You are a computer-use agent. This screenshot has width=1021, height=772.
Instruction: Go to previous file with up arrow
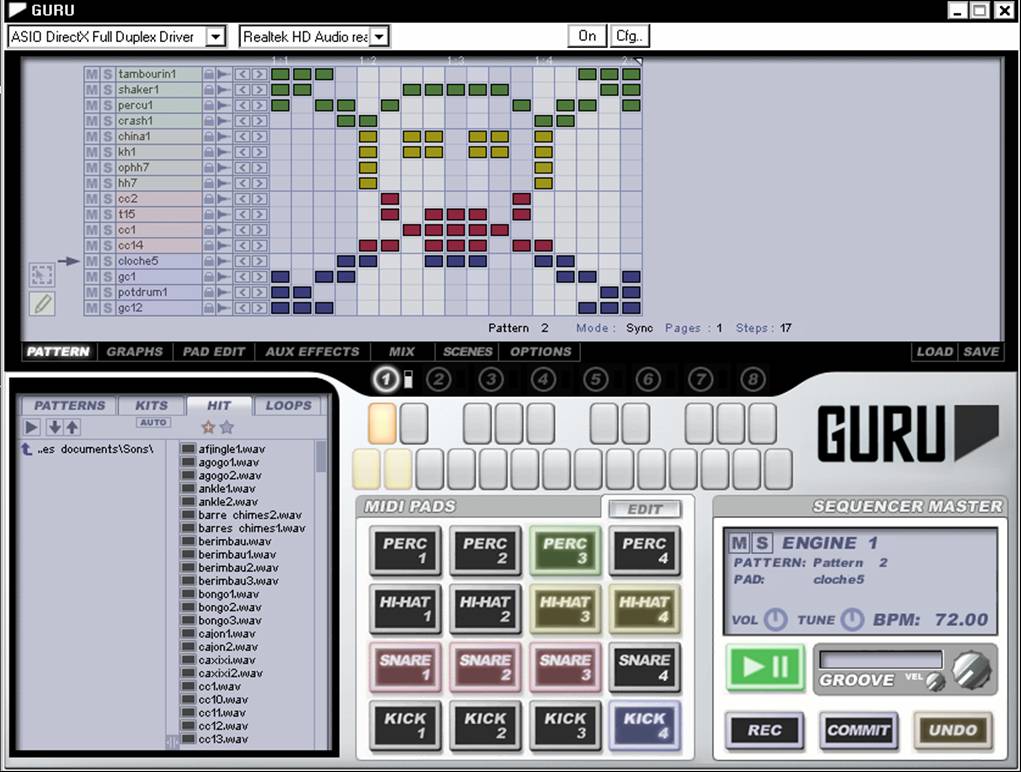point(72,428)
